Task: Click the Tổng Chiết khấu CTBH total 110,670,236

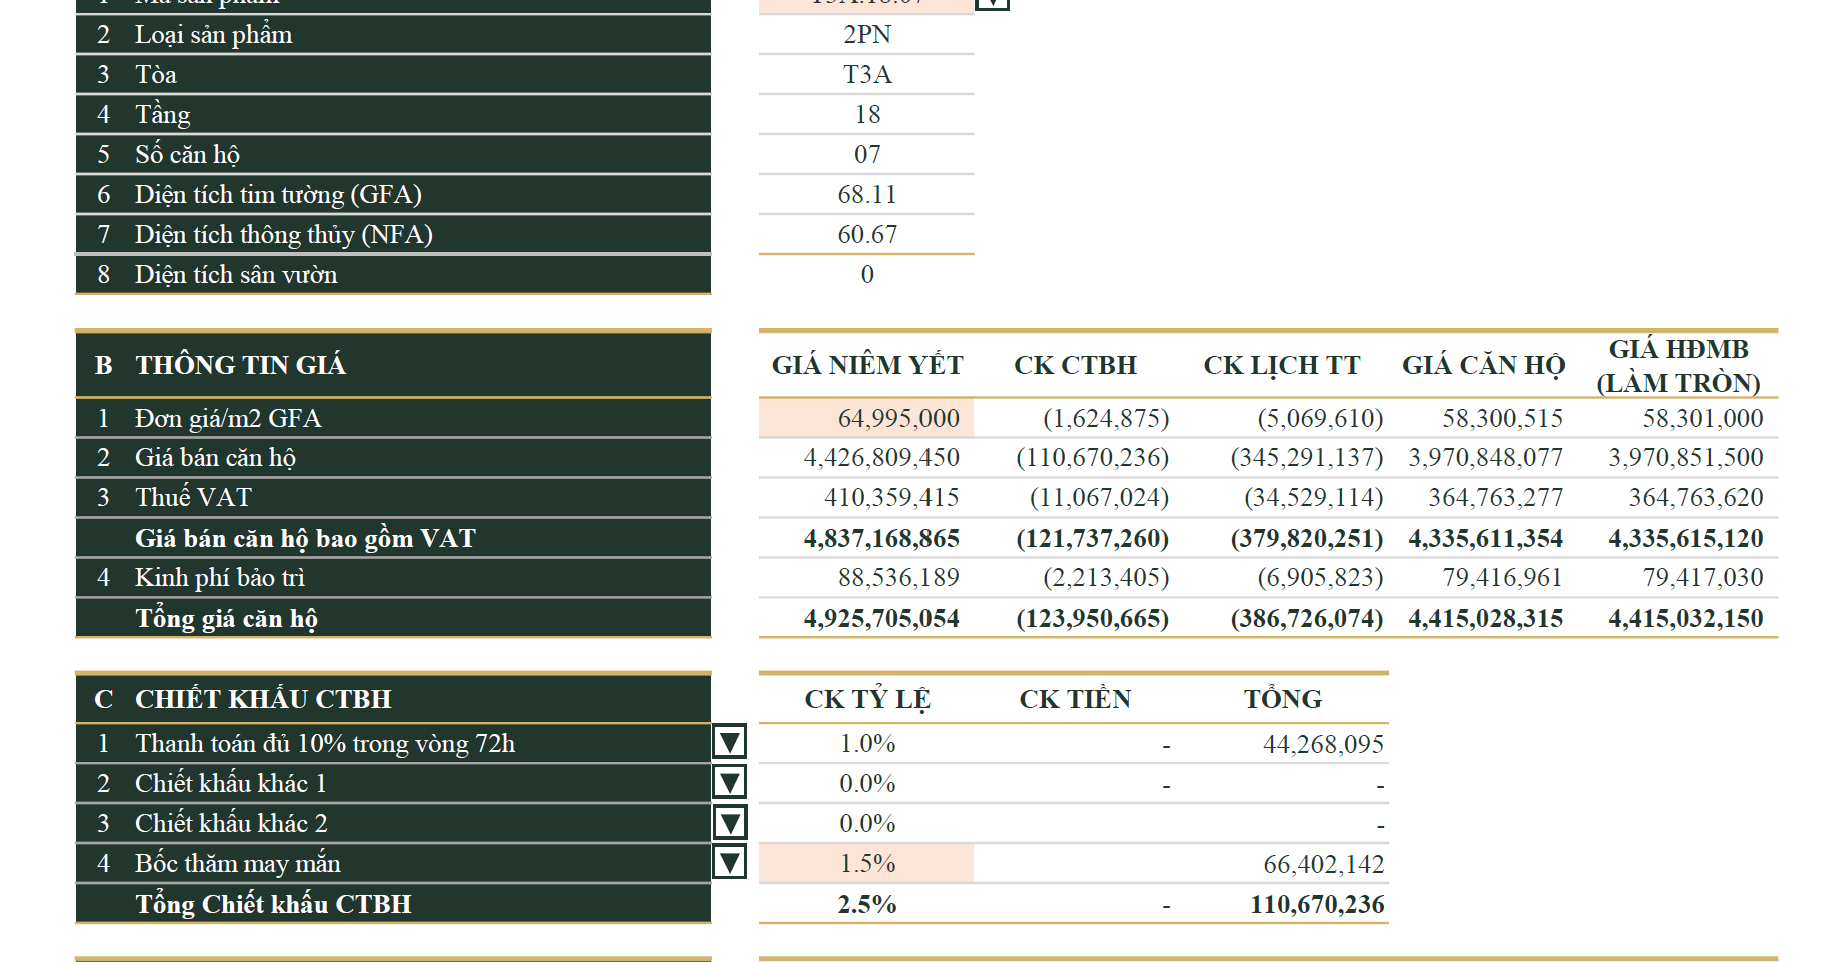Action: (1317, 904)
